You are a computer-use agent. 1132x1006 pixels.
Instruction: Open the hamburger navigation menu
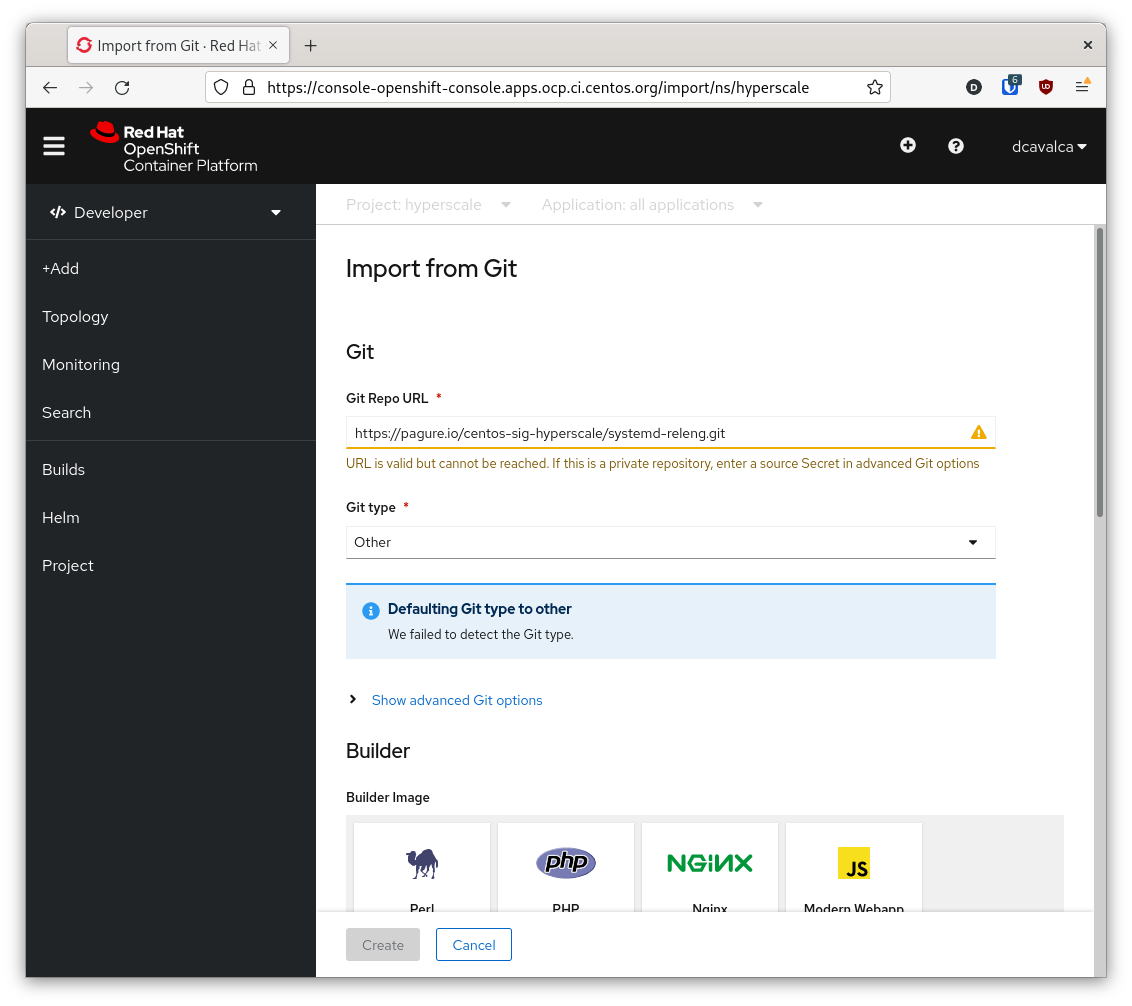54,146
